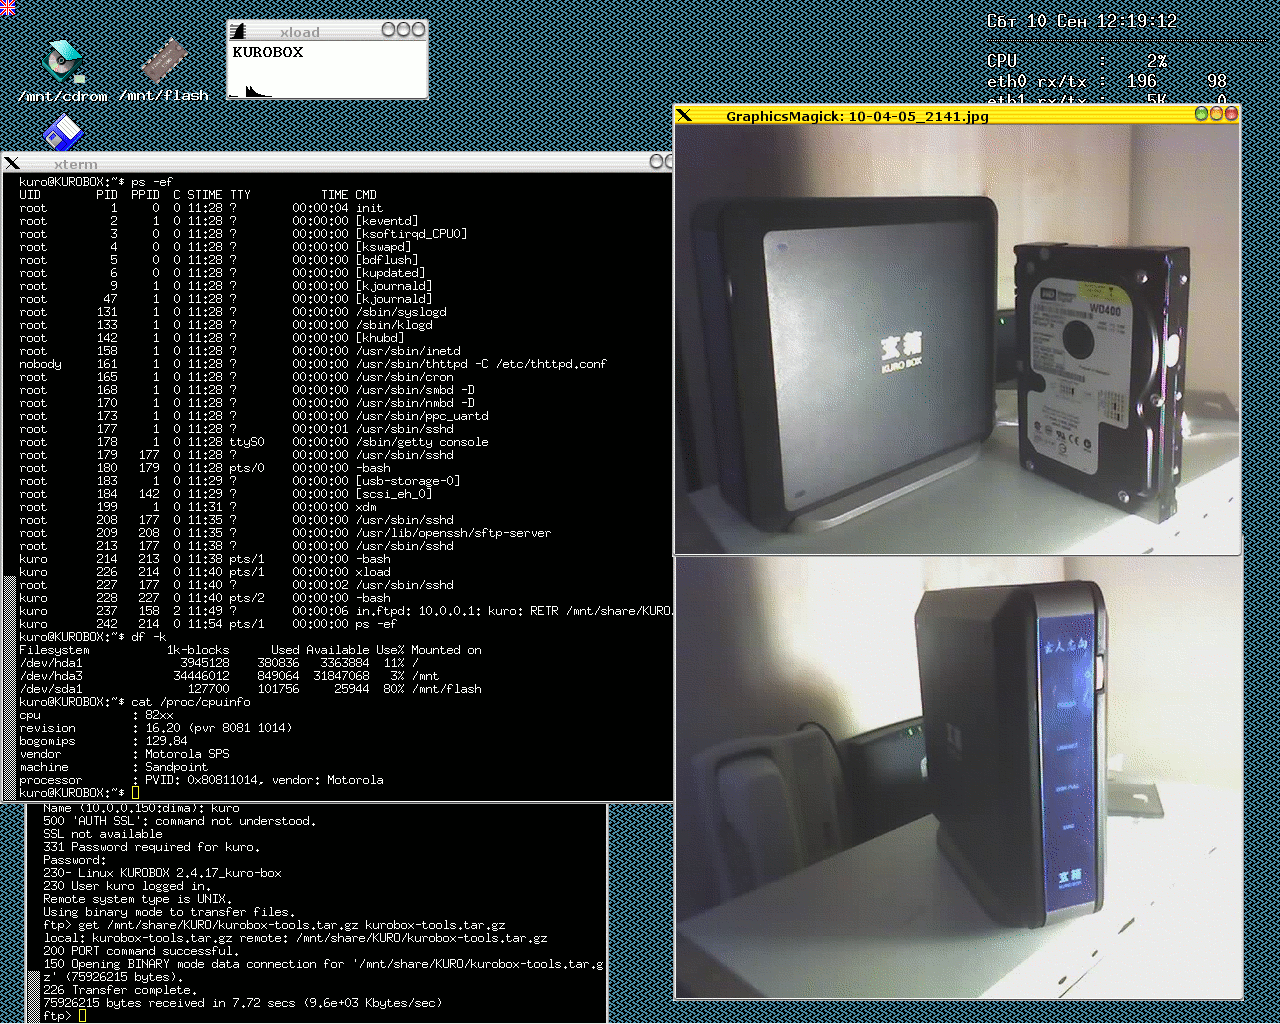Click the '200 PORT command successful.' line
1280x1024 pixels.
pyautogui.click(x=141, y=951)
